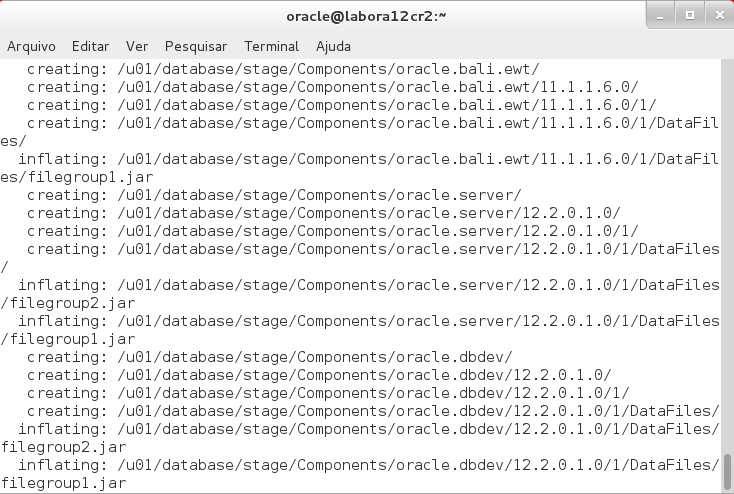This screenshot has width=734, height=494.
Task: Minimize the terminal window
Action: (x=661, y=15)
